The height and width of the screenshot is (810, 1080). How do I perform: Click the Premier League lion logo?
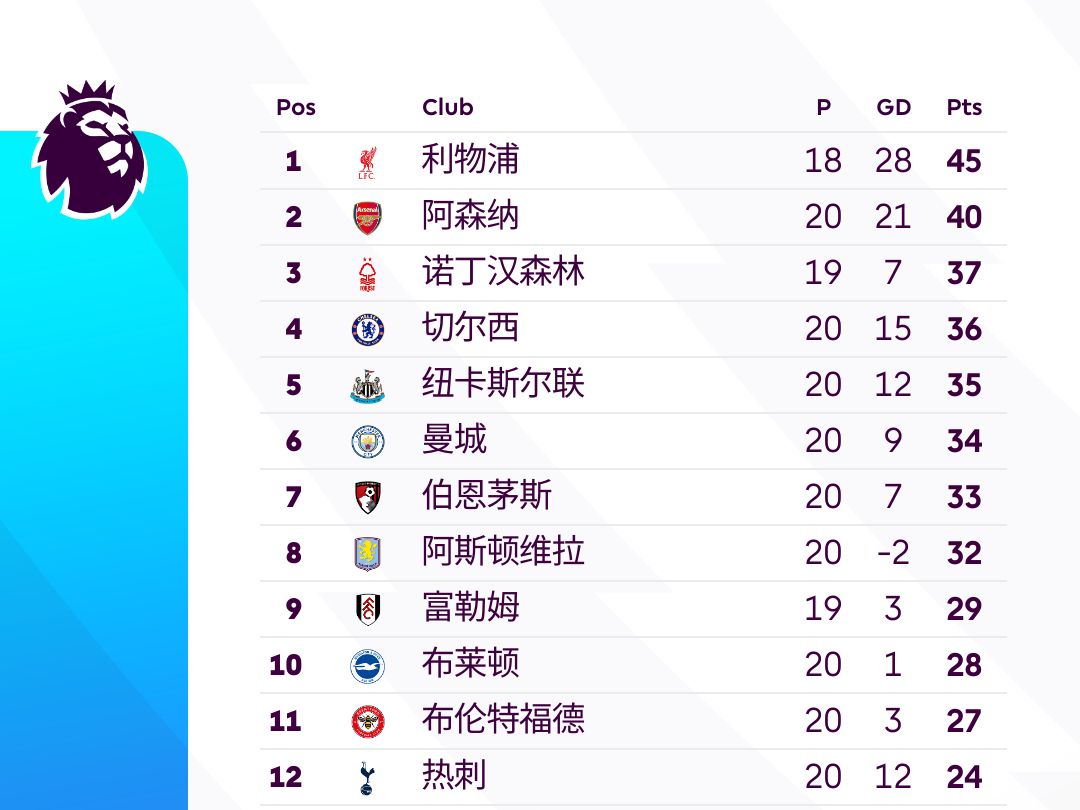(x=90, y=150)
